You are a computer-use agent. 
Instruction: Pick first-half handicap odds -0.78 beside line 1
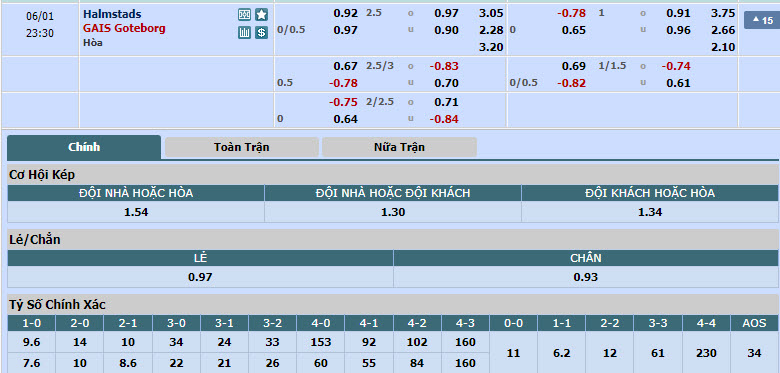click(572, 13)
